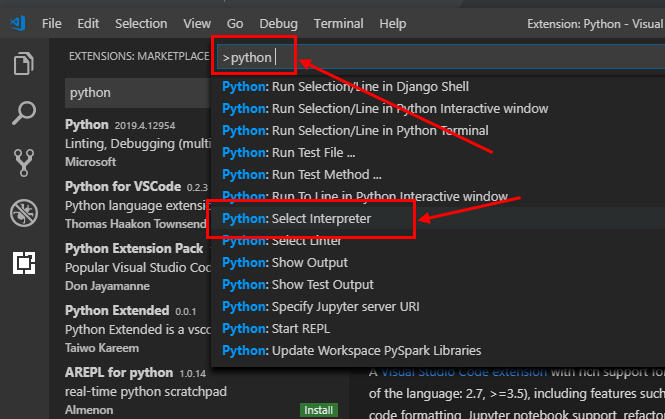Open the Terminal menu
Viewport: 665px width, 419px height.
338,24
